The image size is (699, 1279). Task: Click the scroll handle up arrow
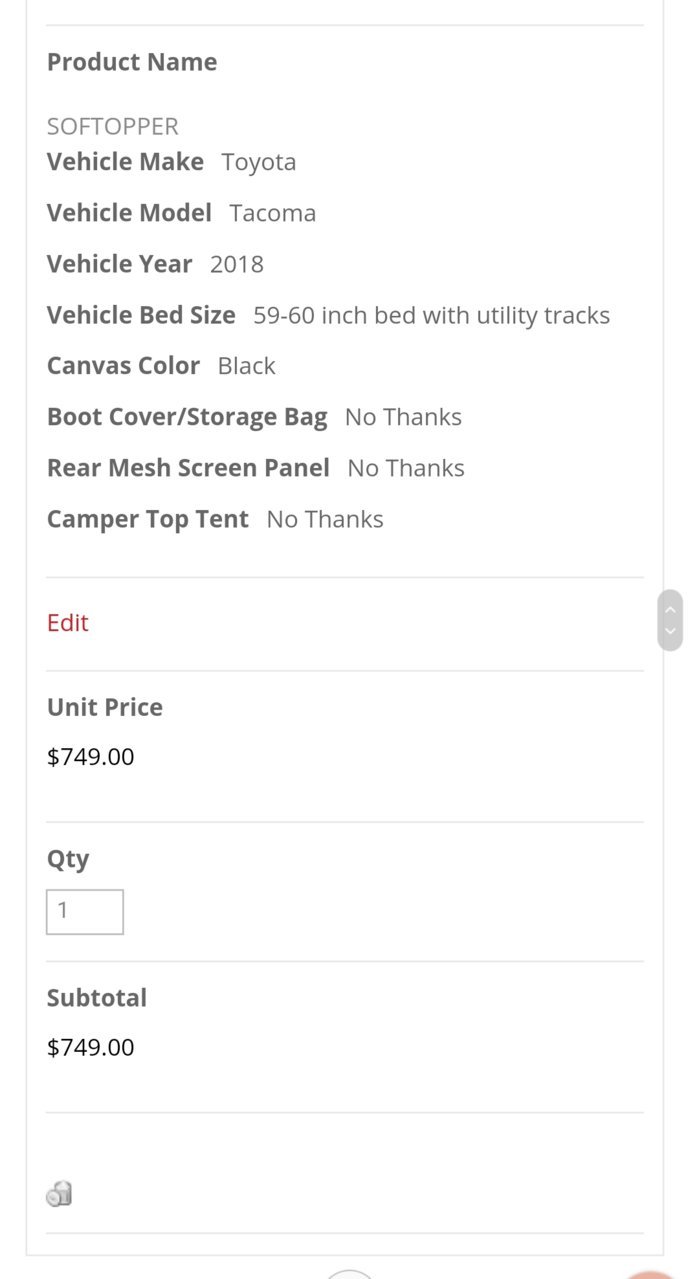(670, 608)
